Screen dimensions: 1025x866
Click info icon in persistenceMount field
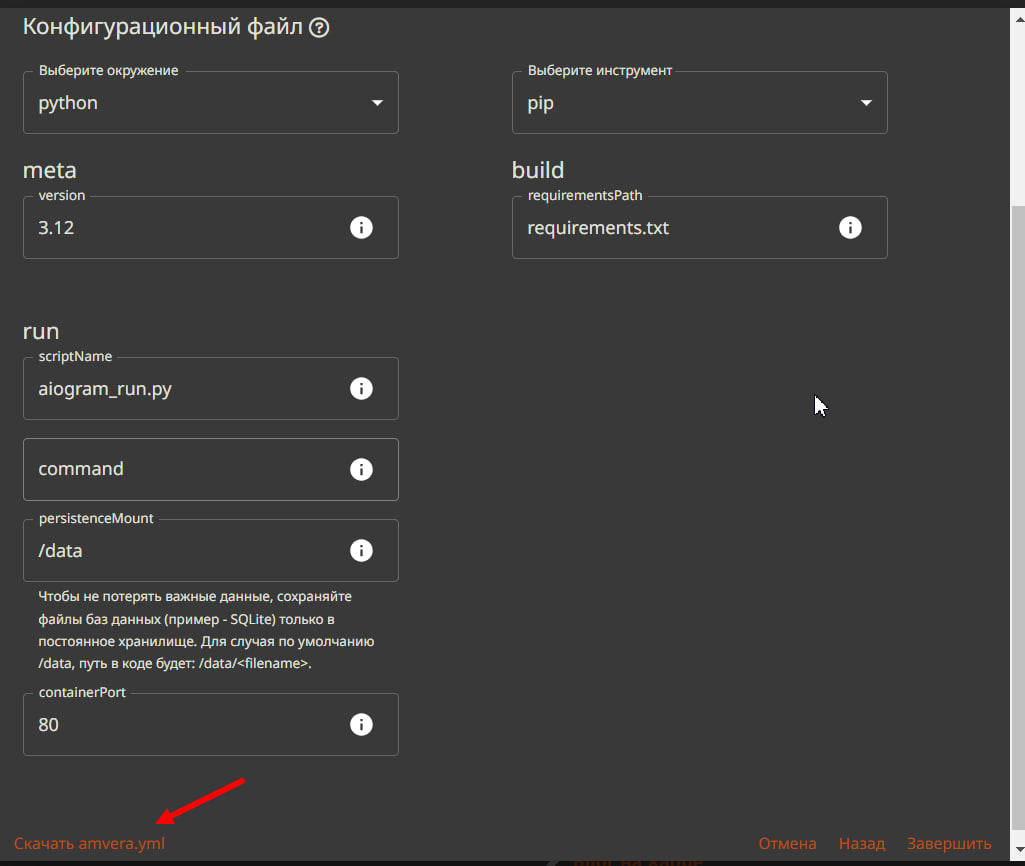tap(361, 550)
